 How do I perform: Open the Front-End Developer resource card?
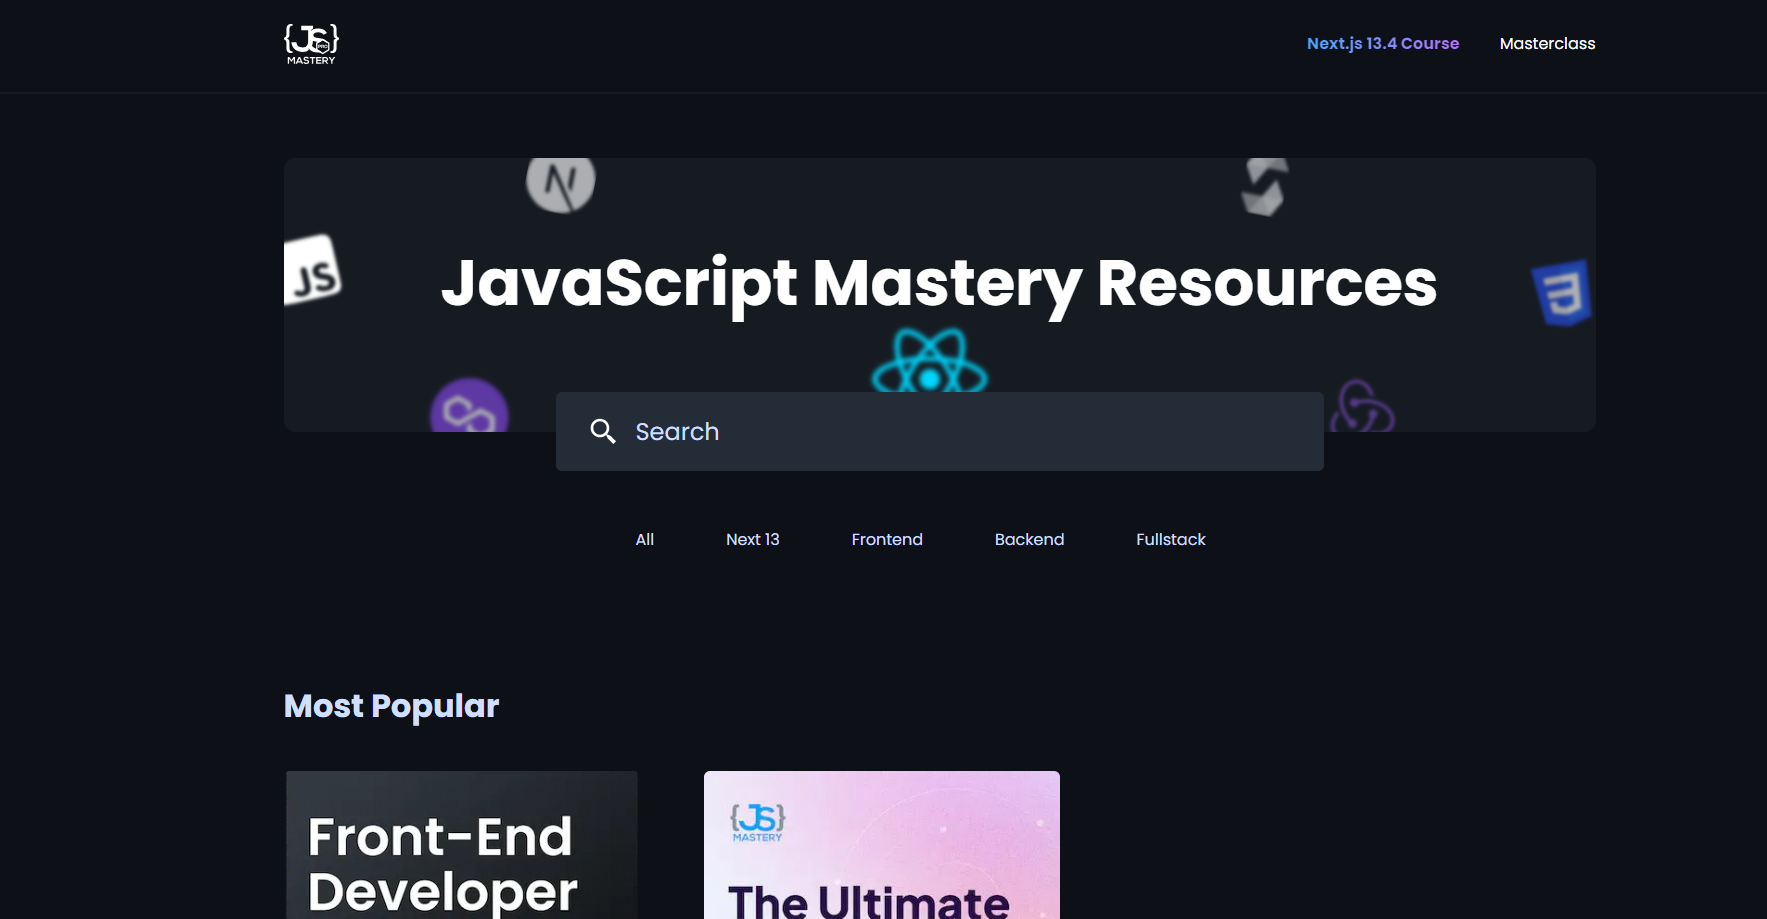(x=462, y=845)
